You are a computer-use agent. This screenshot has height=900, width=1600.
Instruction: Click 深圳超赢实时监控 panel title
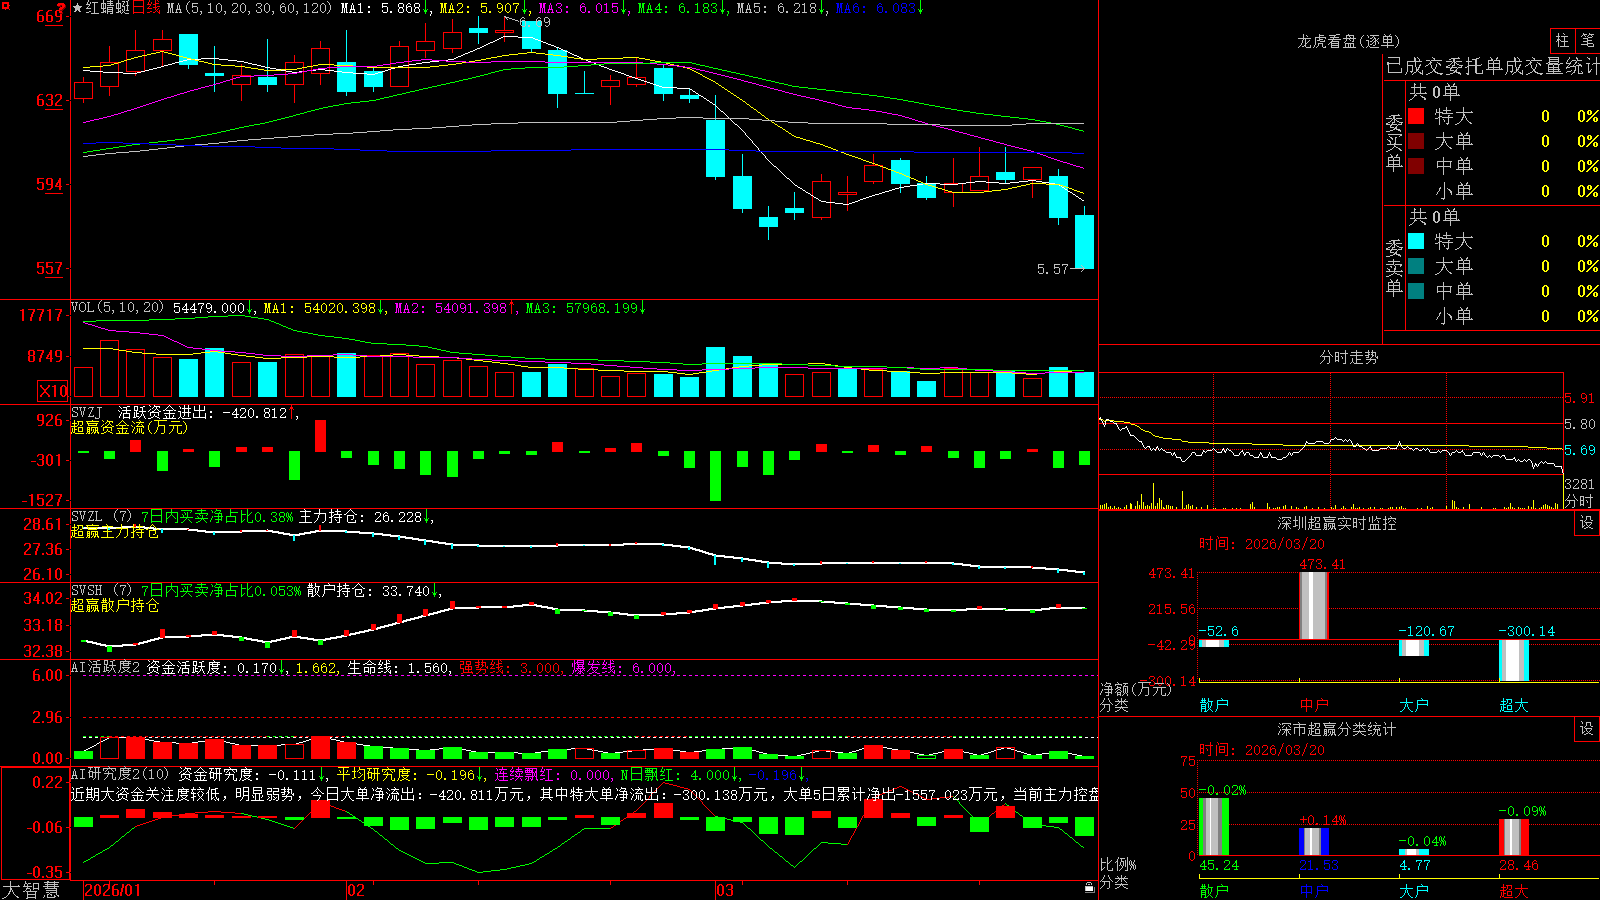[1337, 523]
